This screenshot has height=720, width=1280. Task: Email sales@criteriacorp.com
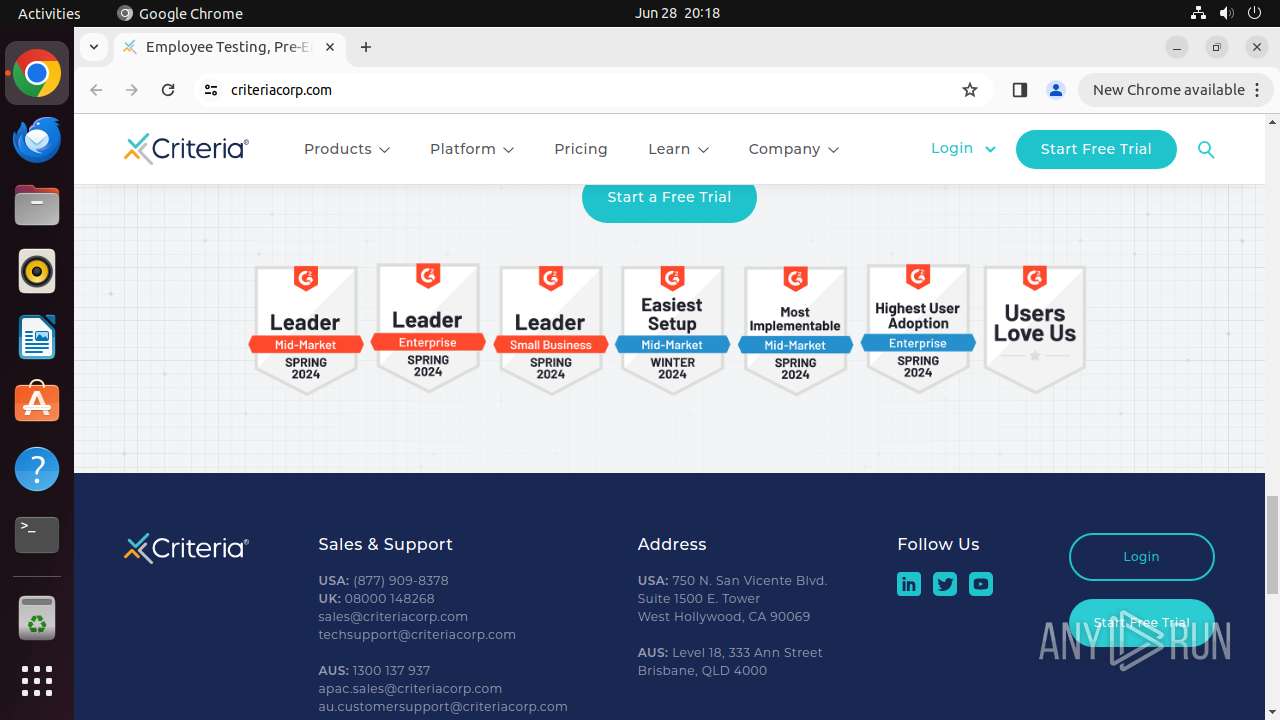pos(393,617)
